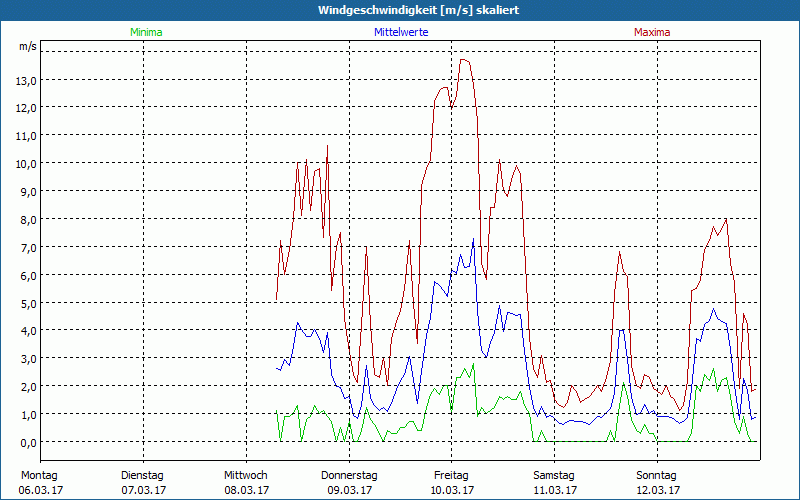Click the date 07.03.17
This screenshot has height=500, width=800.
143,490
